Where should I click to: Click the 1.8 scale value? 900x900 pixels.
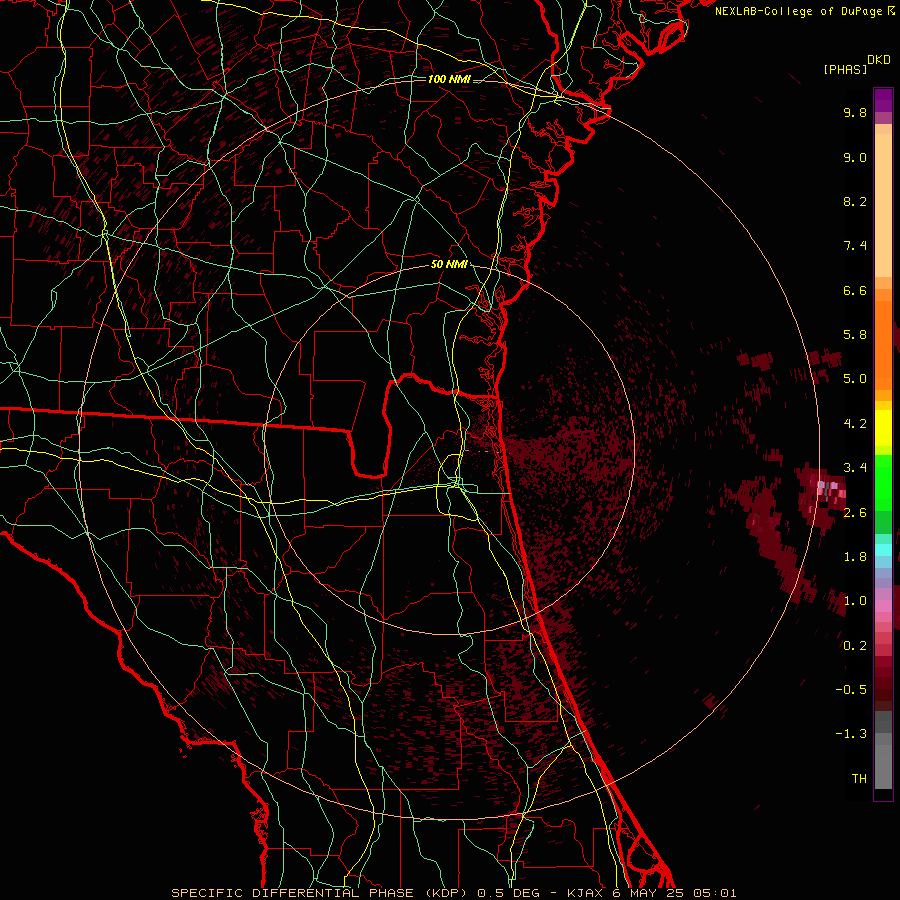855,557
